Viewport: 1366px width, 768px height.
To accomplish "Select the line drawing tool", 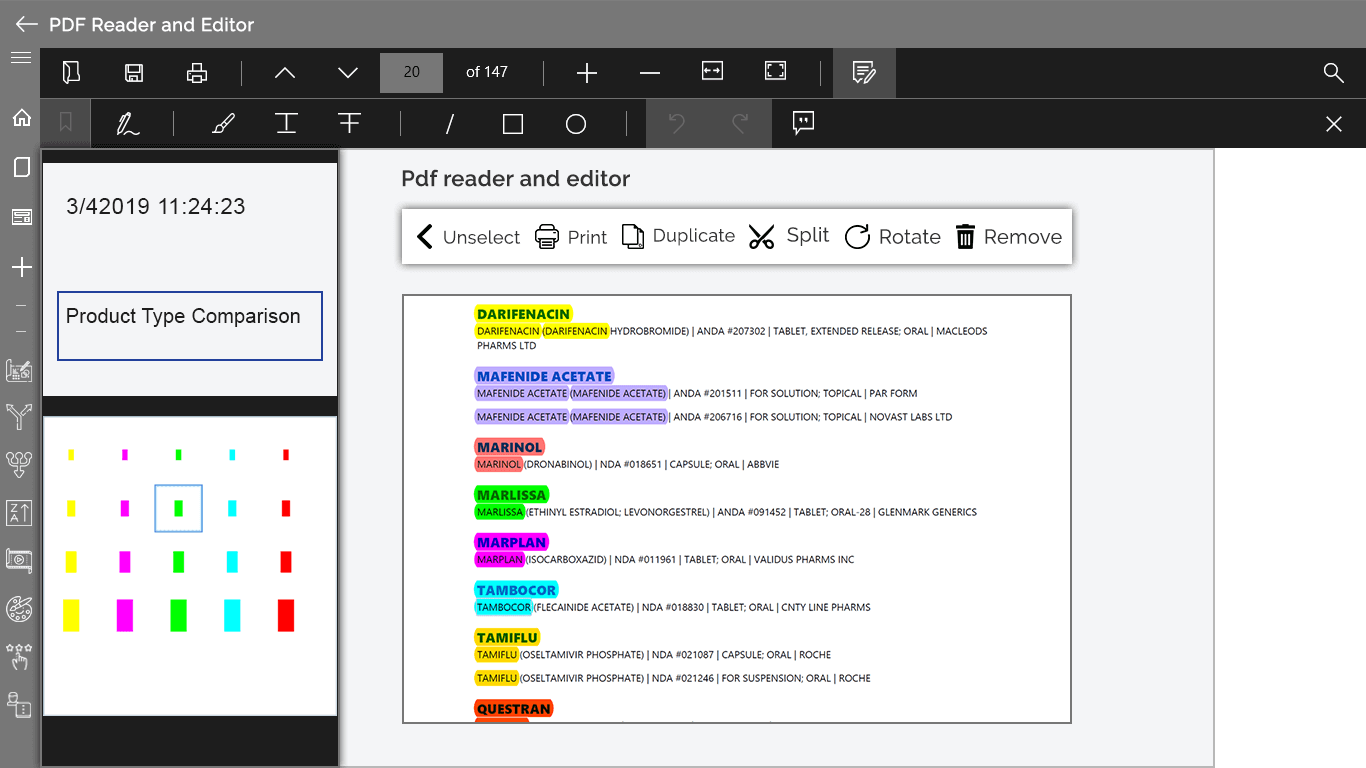I will point(450,124).
